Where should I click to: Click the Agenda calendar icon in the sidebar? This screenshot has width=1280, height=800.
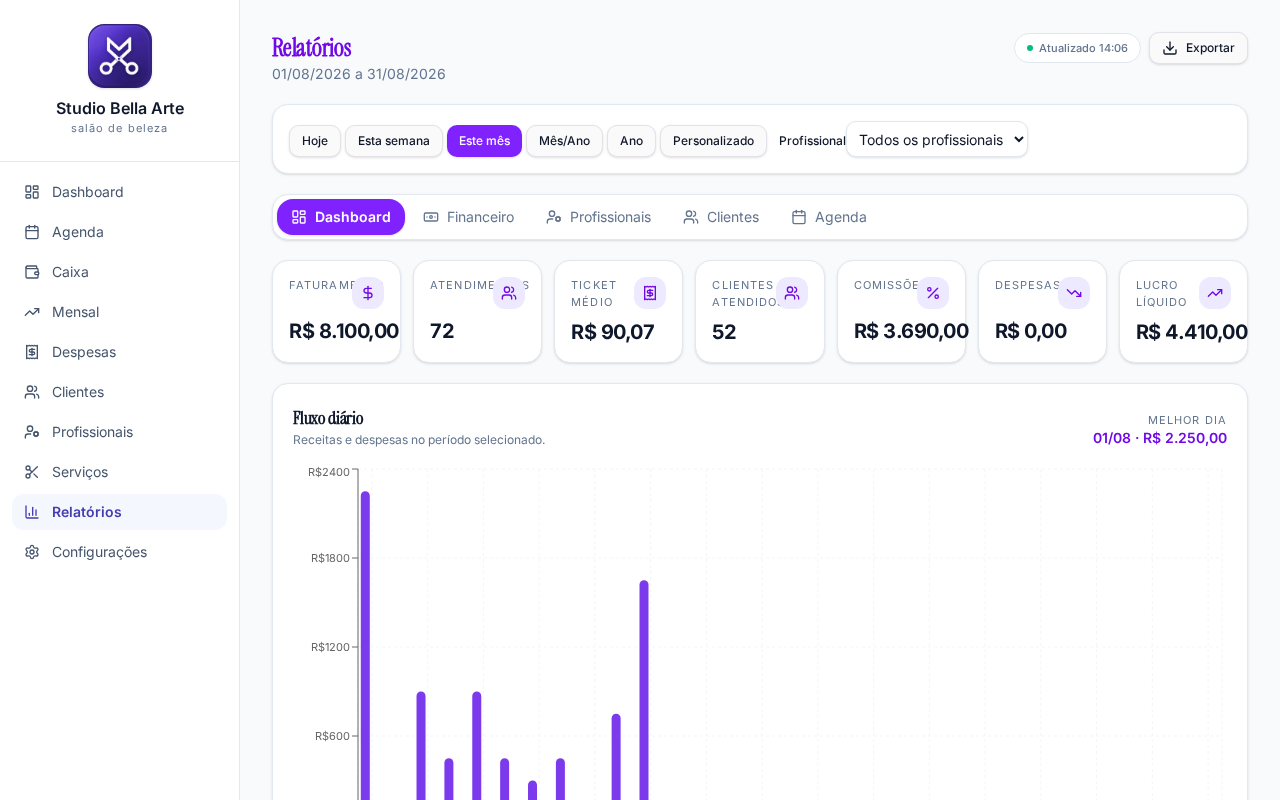(32, 232)
